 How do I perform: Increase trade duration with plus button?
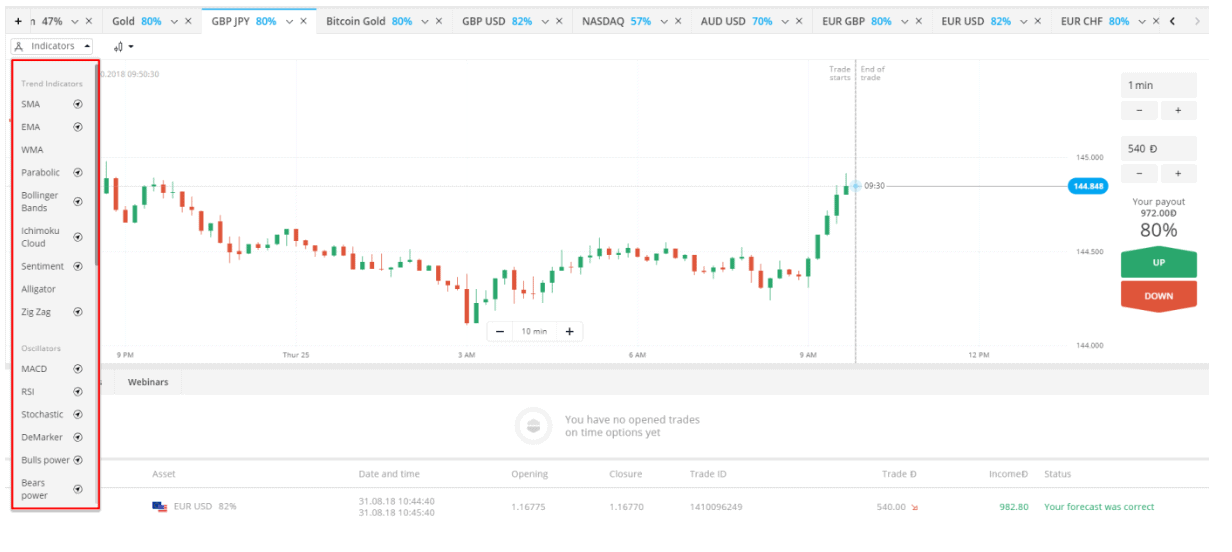(x=1178, y=111)
